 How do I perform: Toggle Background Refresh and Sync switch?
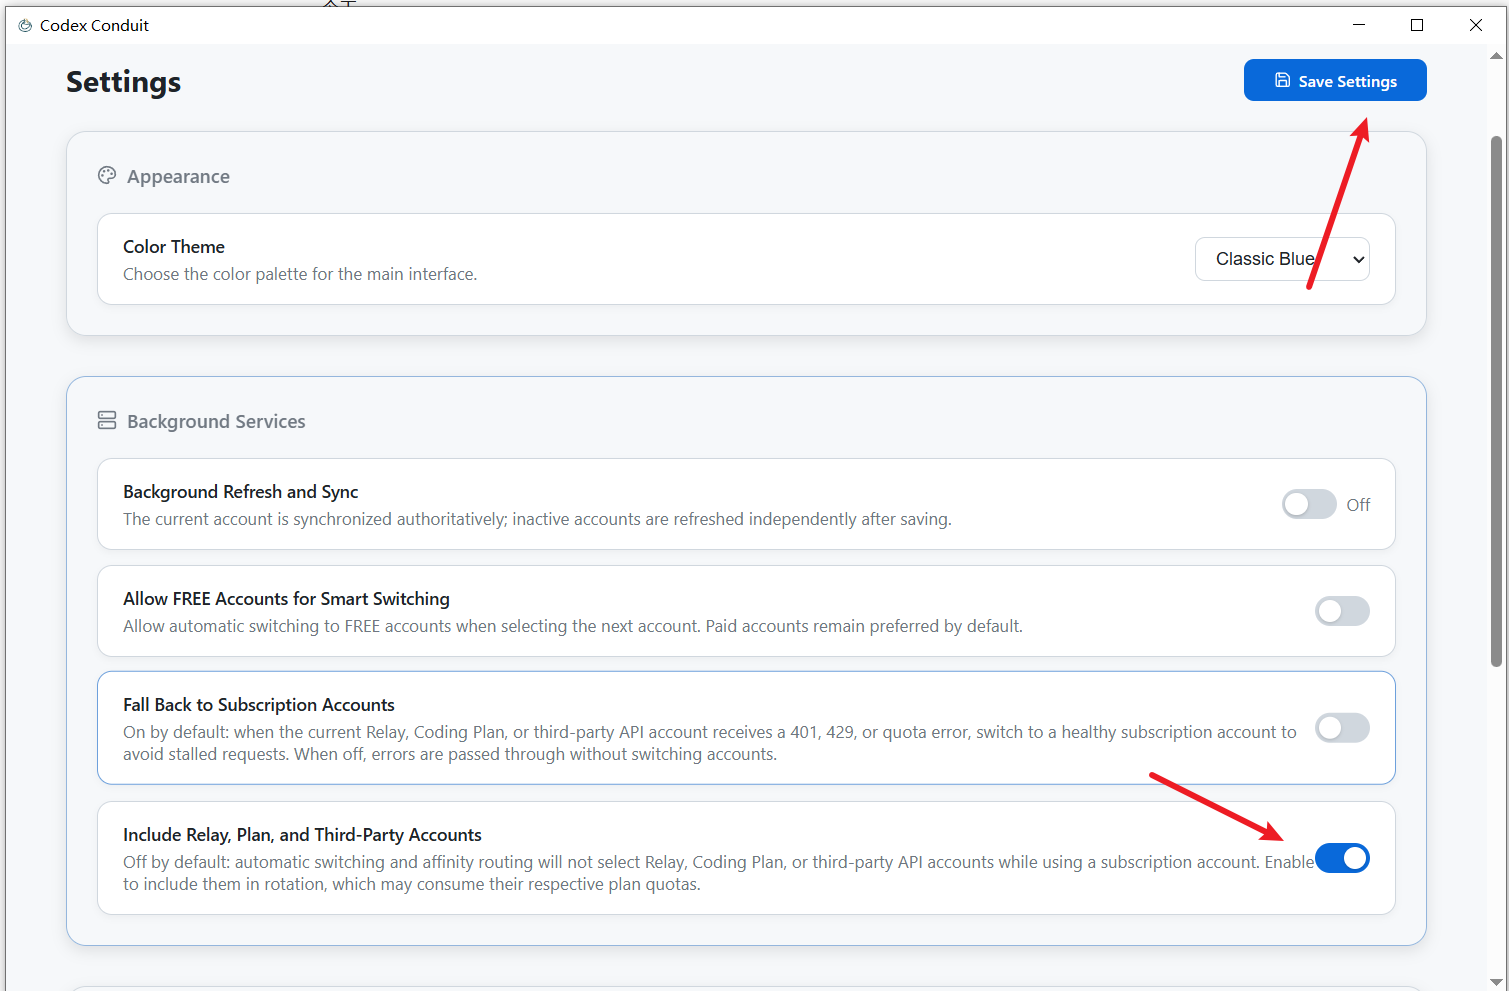coord(1309,504)
